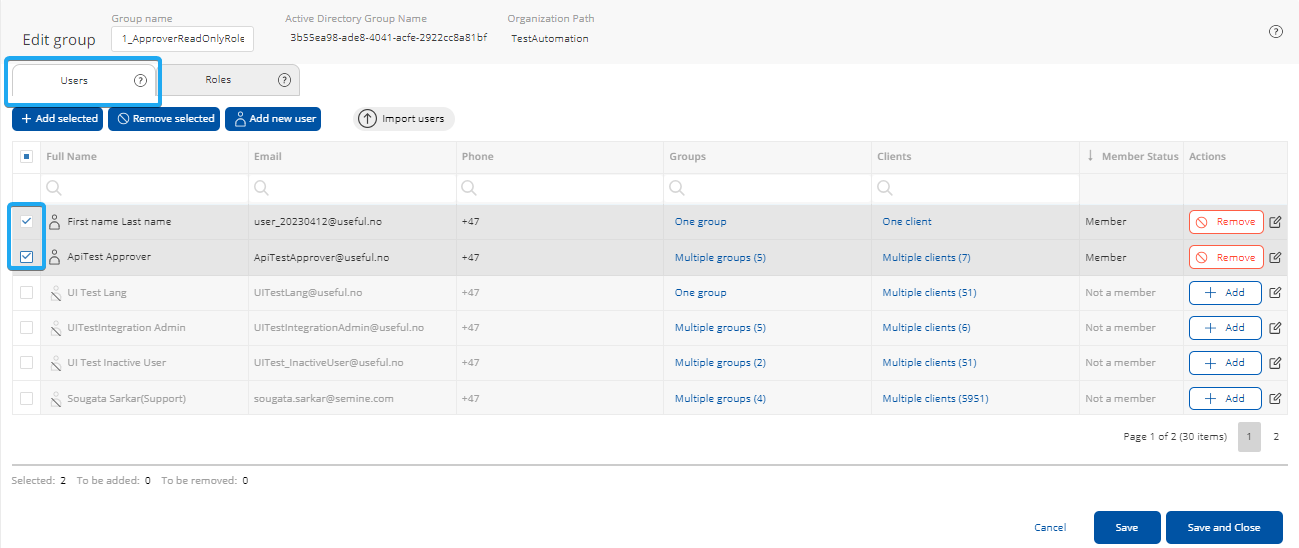Image resolution: width=1299 pixels, height=548 pixels.
Task: Click the help icon on the Users tab
Action: coord(141,80)
